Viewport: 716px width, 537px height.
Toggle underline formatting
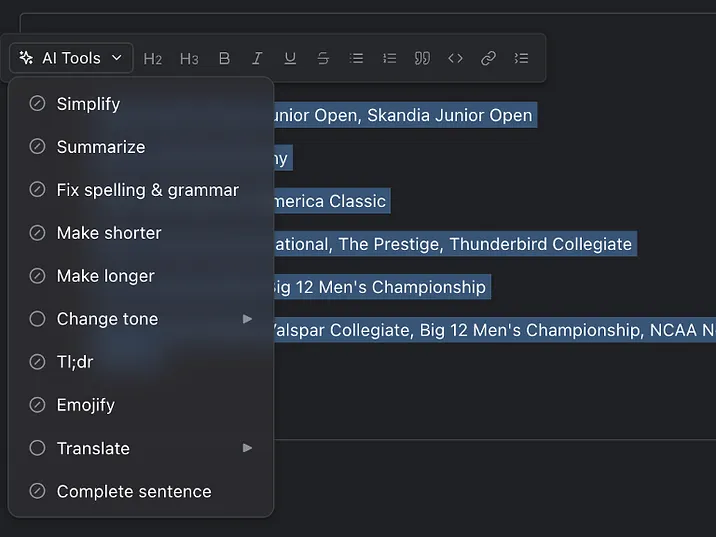(290, 58)
